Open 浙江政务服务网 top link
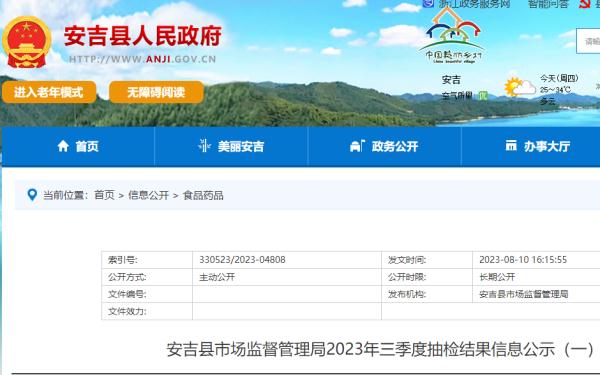This screenshot has height=375, width=600. [x=474, y=4]
